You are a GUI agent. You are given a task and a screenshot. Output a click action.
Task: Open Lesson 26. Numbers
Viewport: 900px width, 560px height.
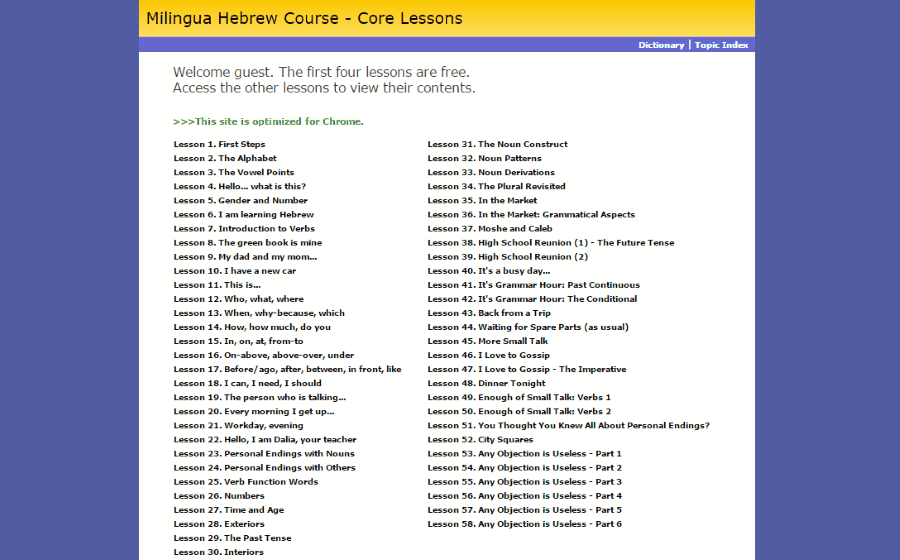pos(219,496)
